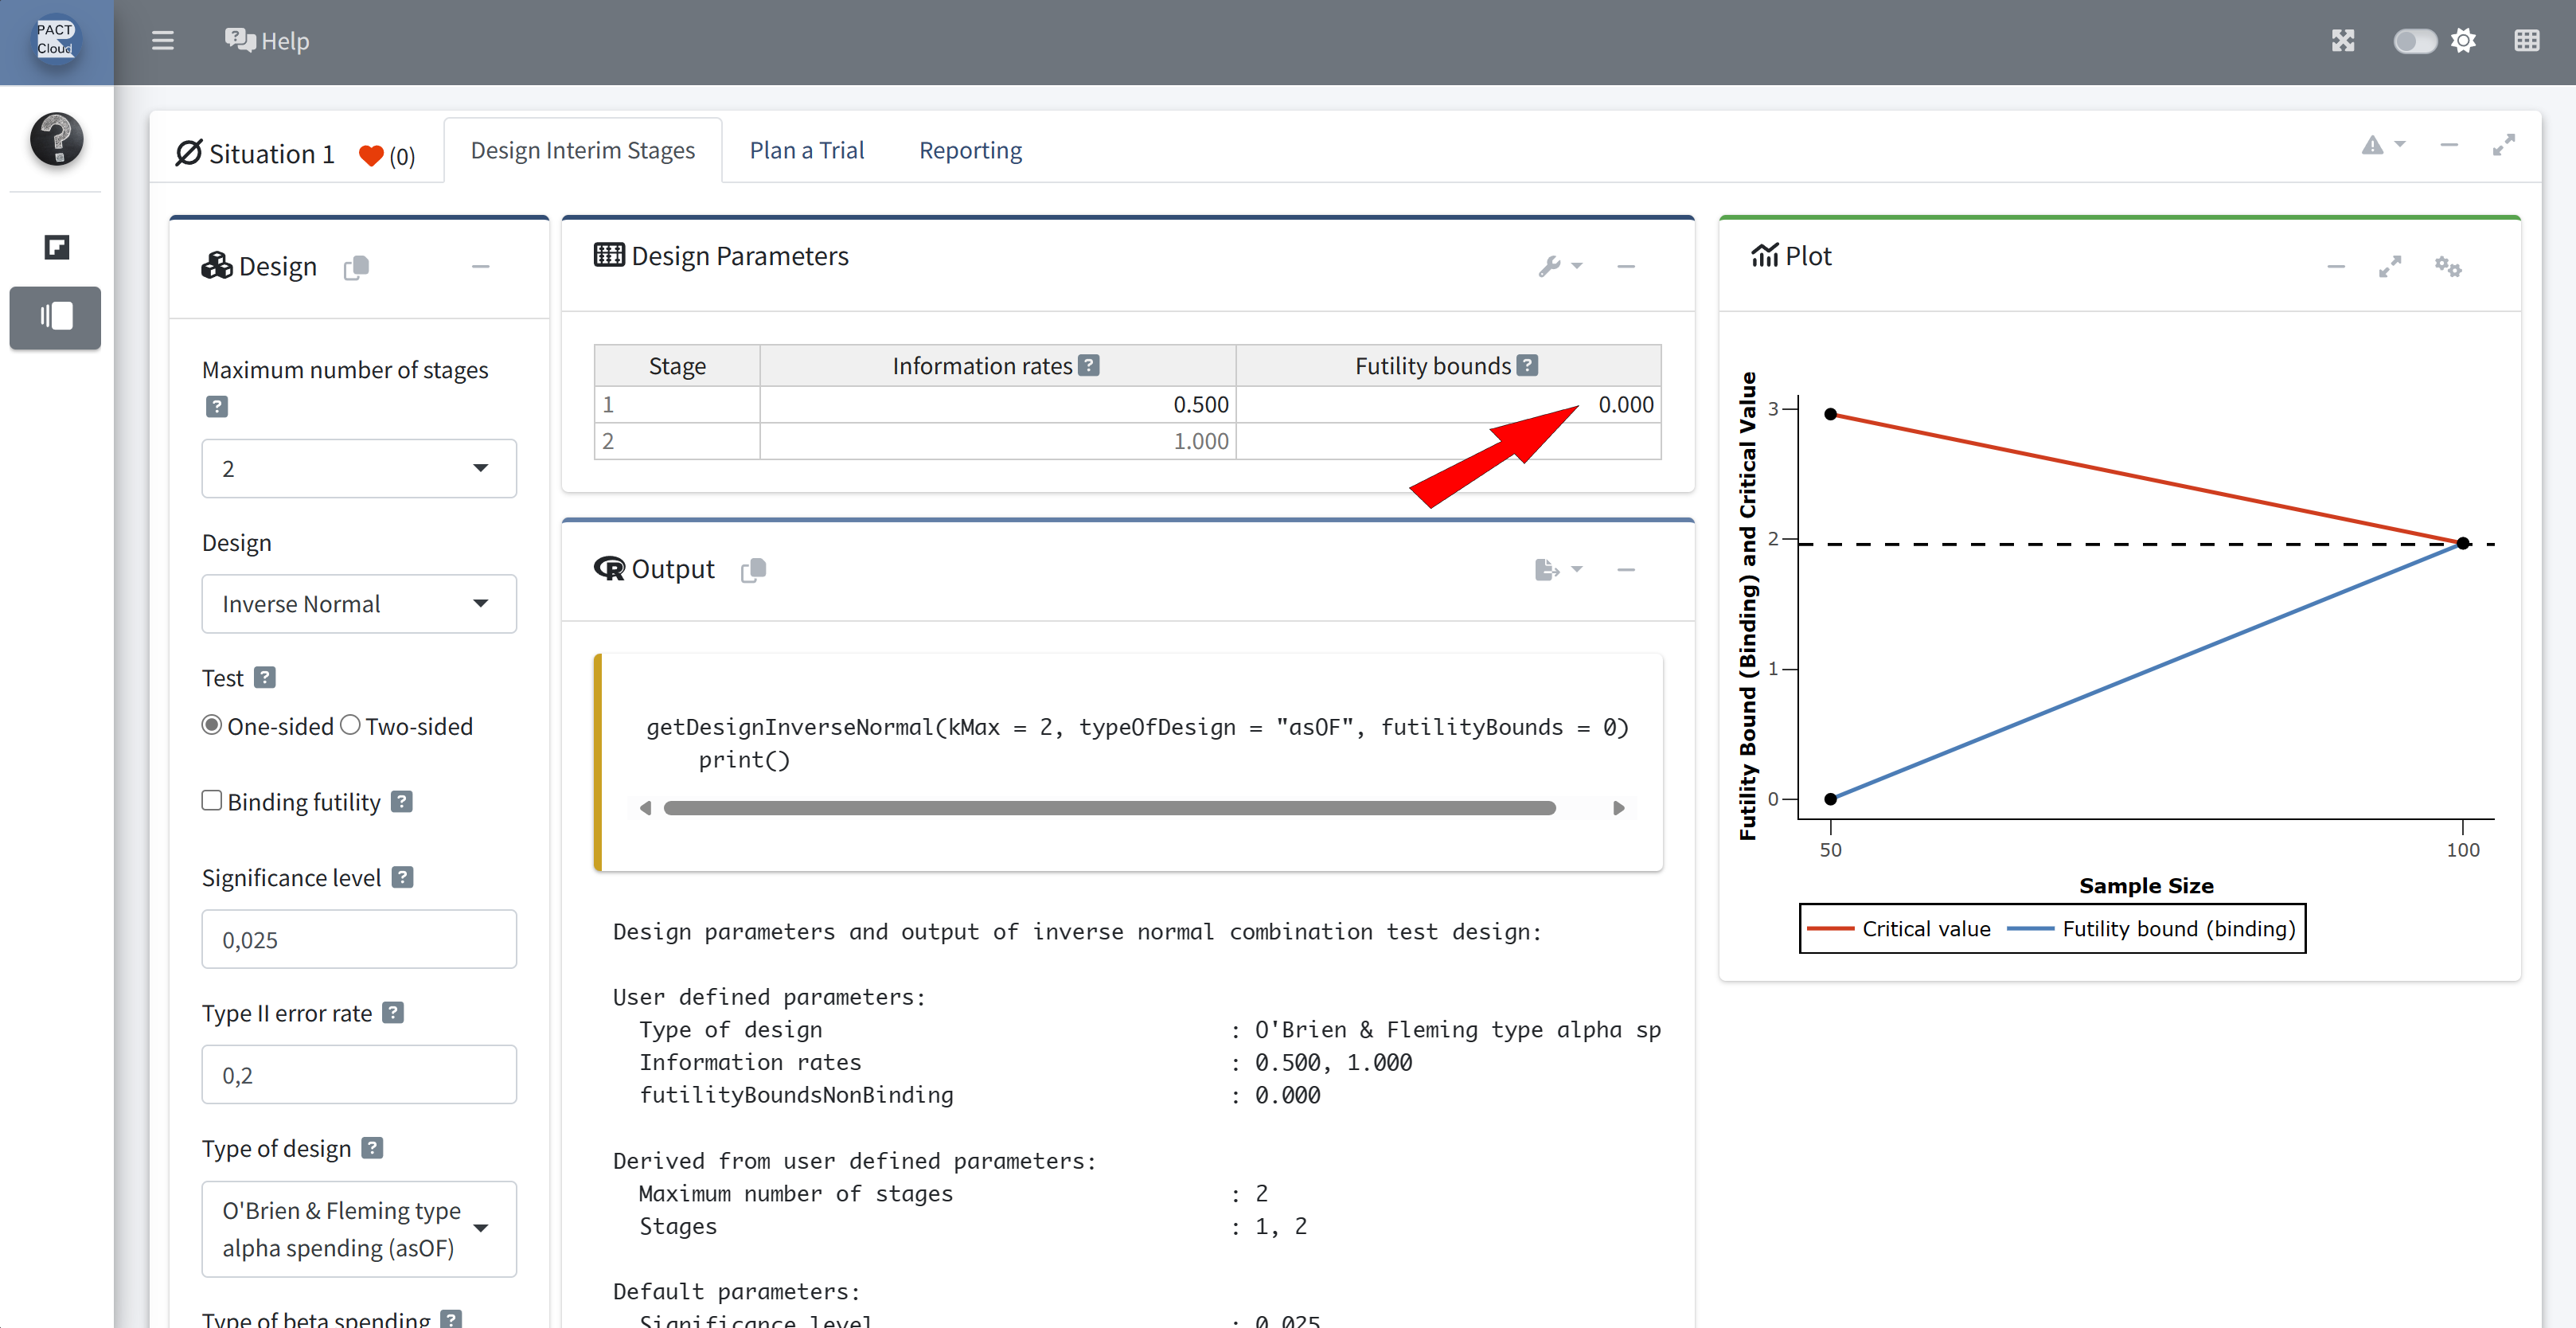Click the copy icon beside Output heading
Viewport: 2576px width, 1328px height.
(753, 569)
